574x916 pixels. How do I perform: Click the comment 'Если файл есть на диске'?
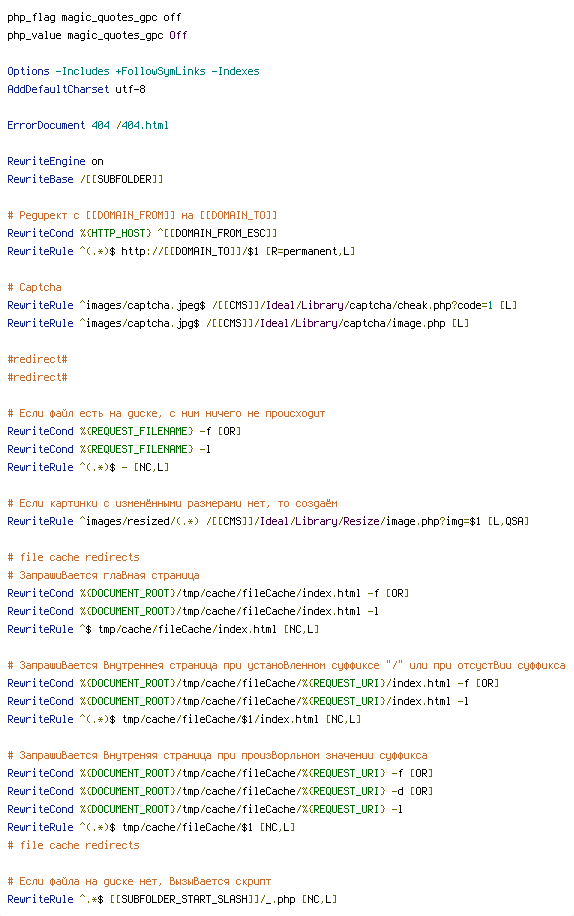[166, 414]
